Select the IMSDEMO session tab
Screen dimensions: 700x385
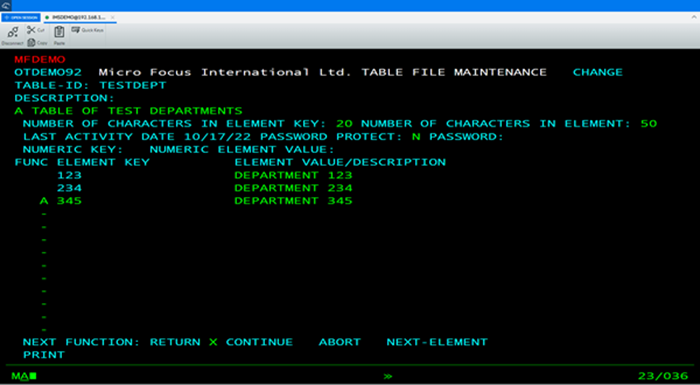[76, 17]
